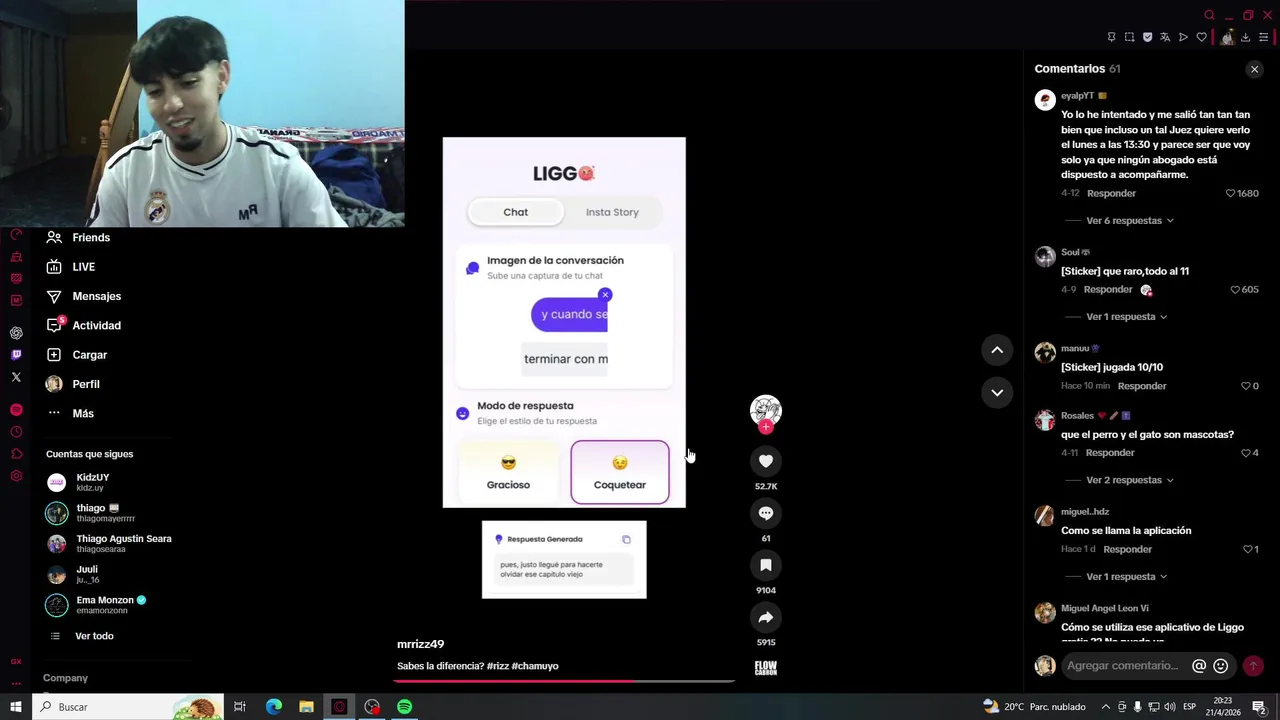The width and height of the screenshot is (1280, 720).
Task: Open history clock icon in sidebar
Action: point(16,432)
